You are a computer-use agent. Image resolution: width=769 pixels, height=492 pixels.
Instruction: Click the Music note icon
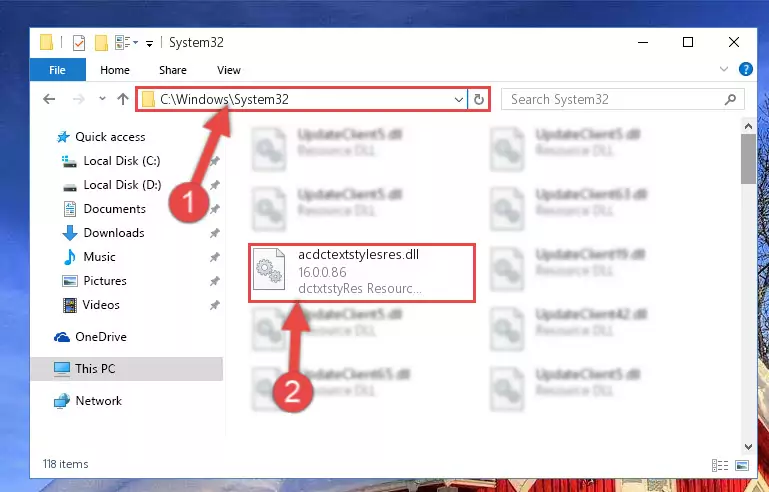tap(70, 257)
